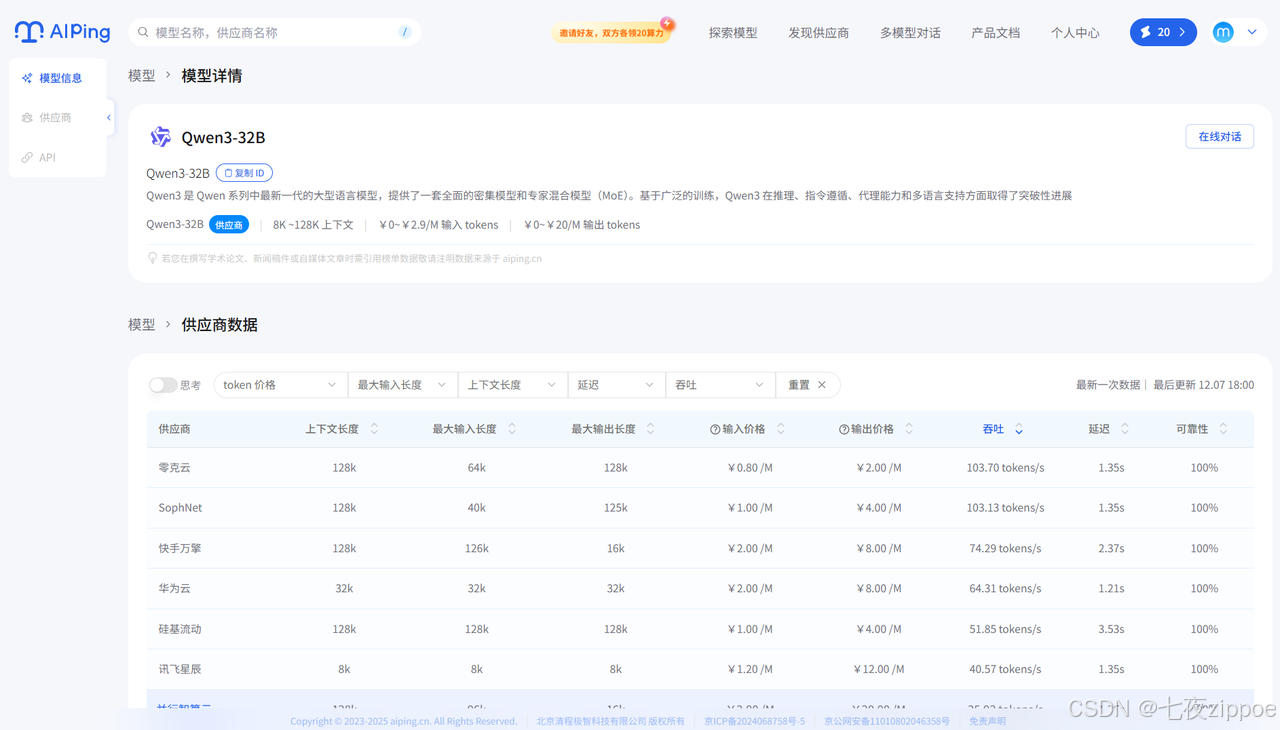Sort by 输入价格 column arrows
This screenshot has width=1280, height=730.
point(781,429)
